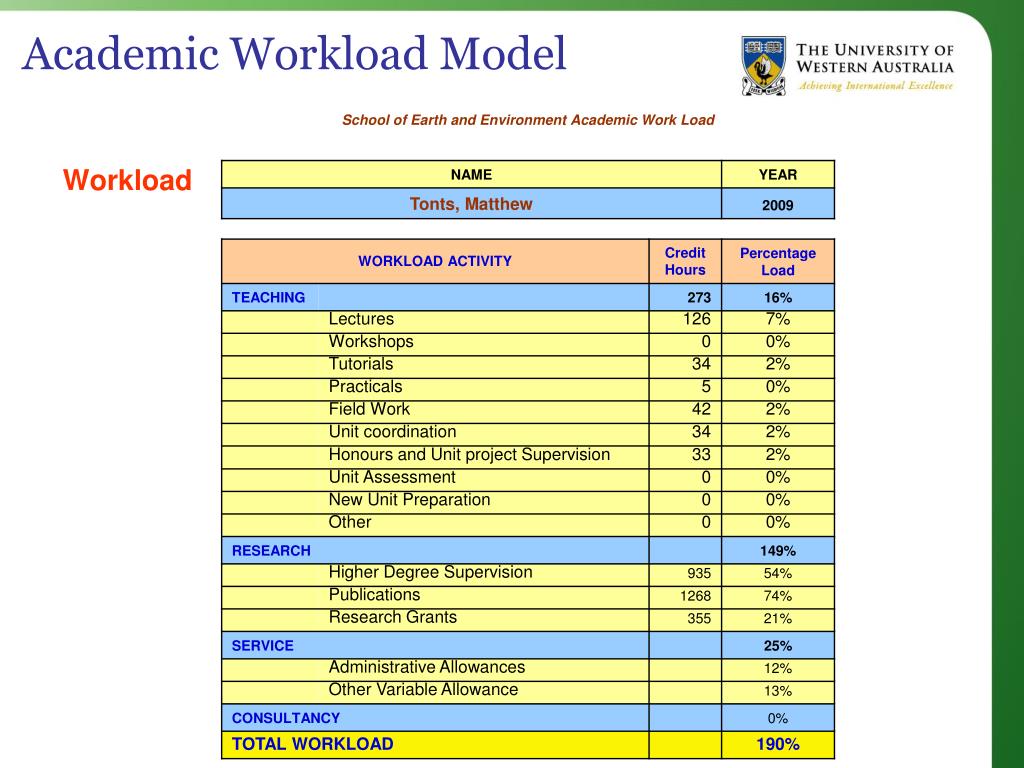
Task: Select the Other row under Teaching
Action: [x=350, y=522]
